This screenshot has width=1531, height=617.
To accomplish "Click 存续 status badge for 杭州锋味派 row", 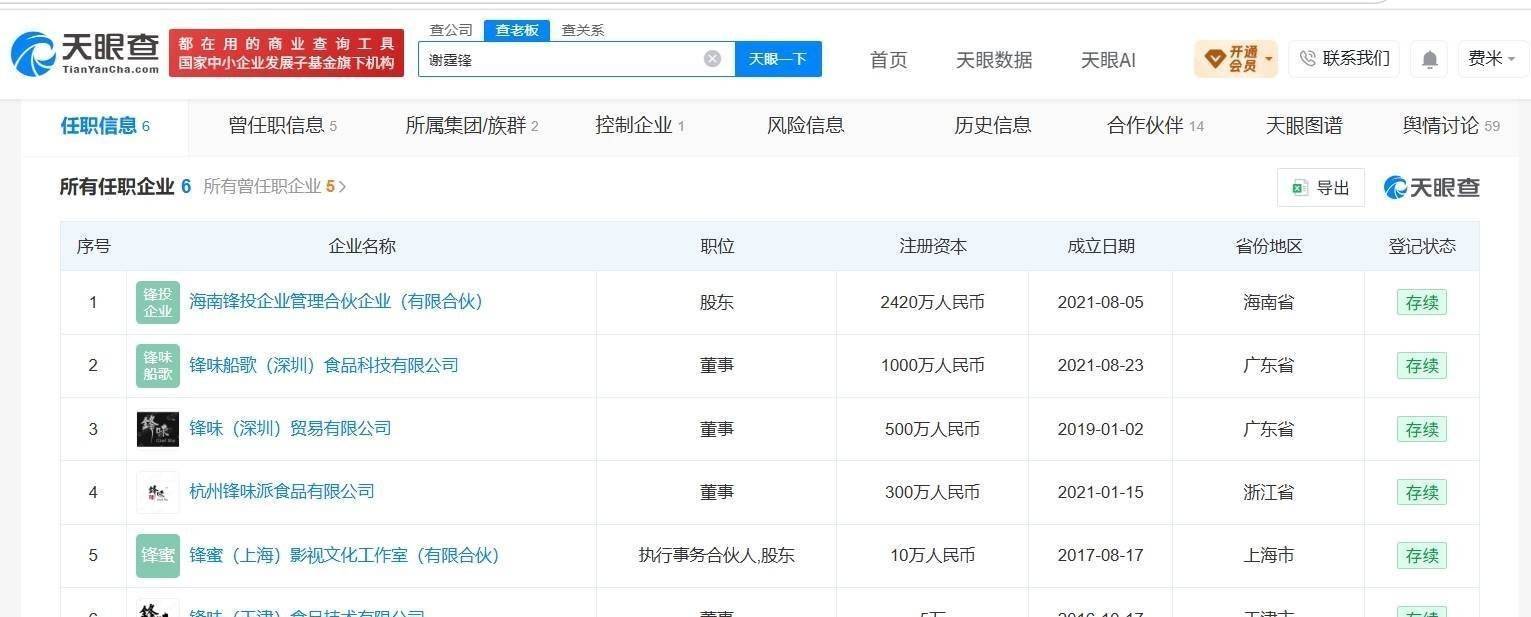I will 1421,493.
